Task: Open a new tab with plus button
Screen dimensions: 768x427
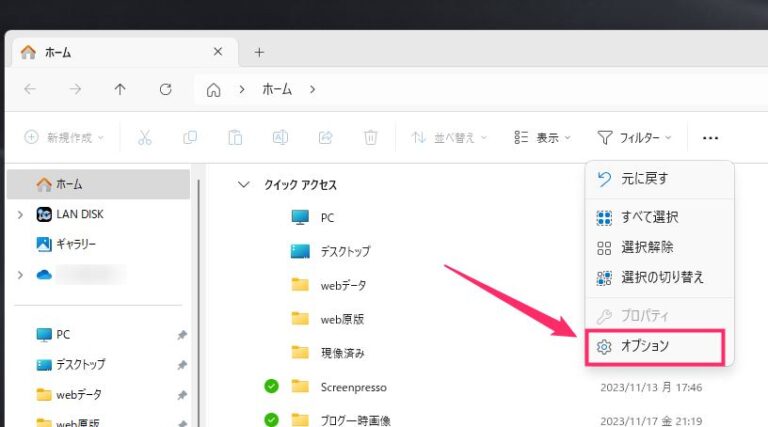Action: [x=259, y=52]
